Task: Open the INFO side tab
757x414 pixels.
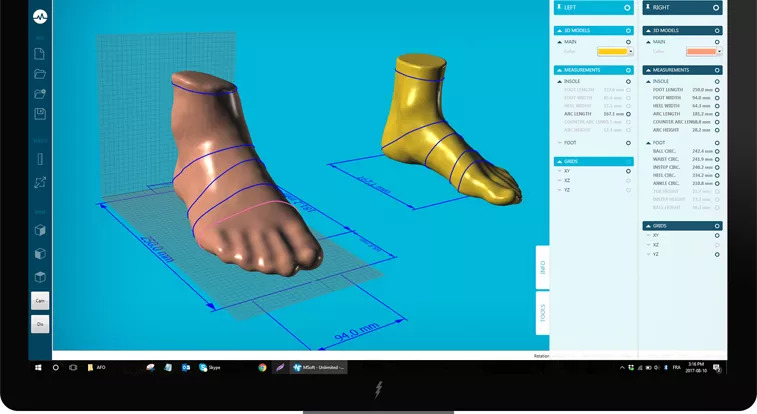Action: (543, 267)
